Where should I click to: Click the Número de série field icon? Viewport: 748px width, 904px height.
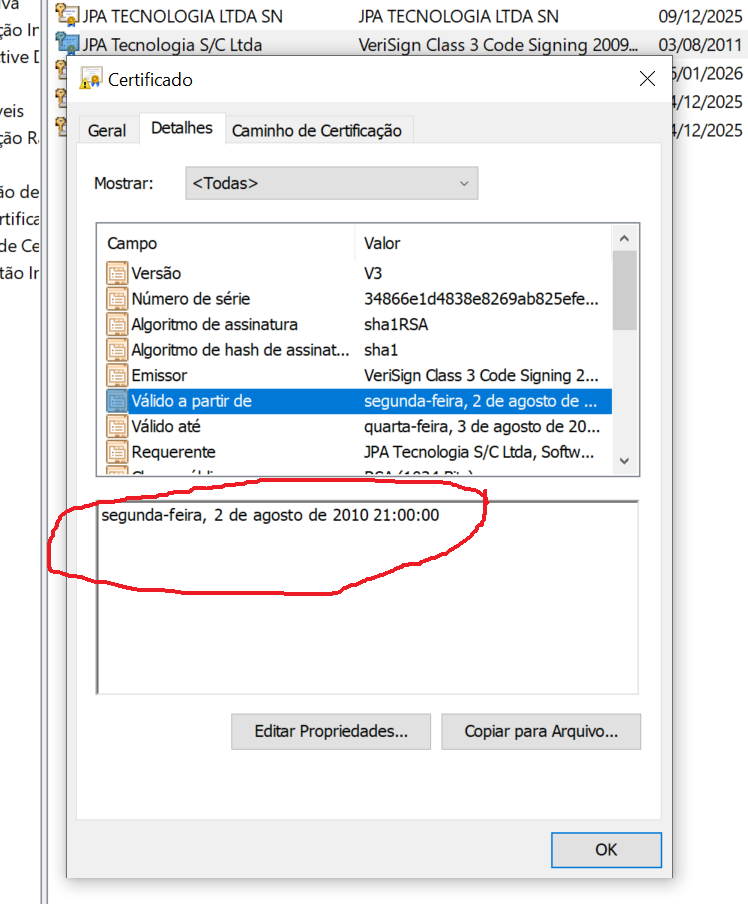pyautogui.click(x=117, y=299)
